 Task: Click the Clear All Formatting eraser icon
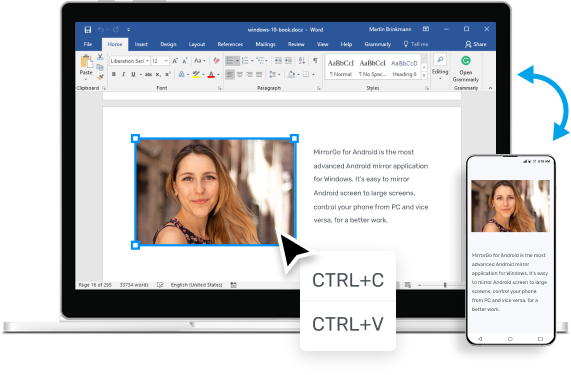(x=216, y=61)
